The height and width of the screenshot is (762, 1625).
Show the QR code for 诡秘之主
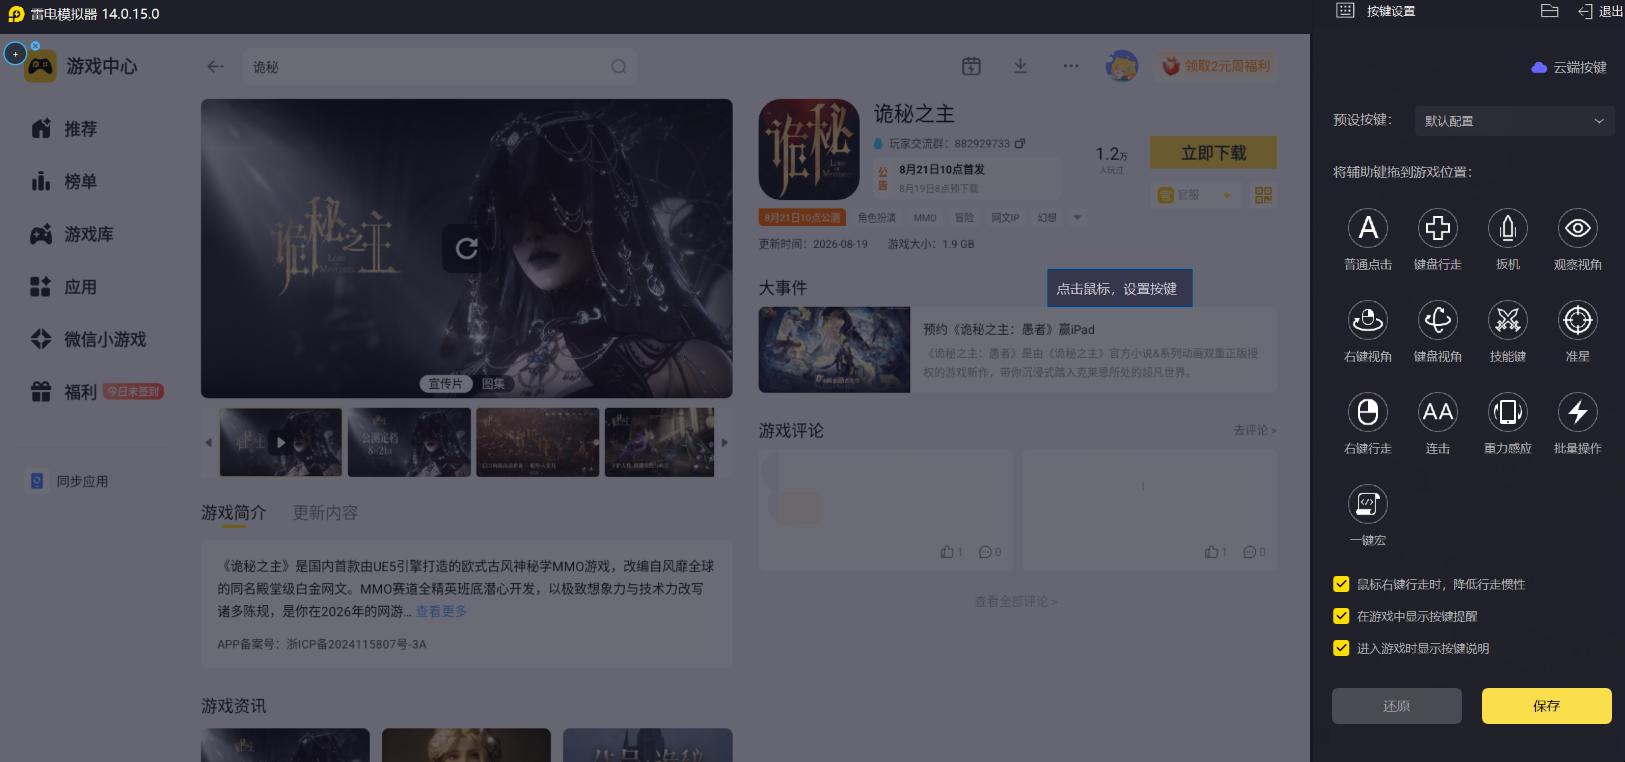pyautogui.click(x=1264, y=195)
